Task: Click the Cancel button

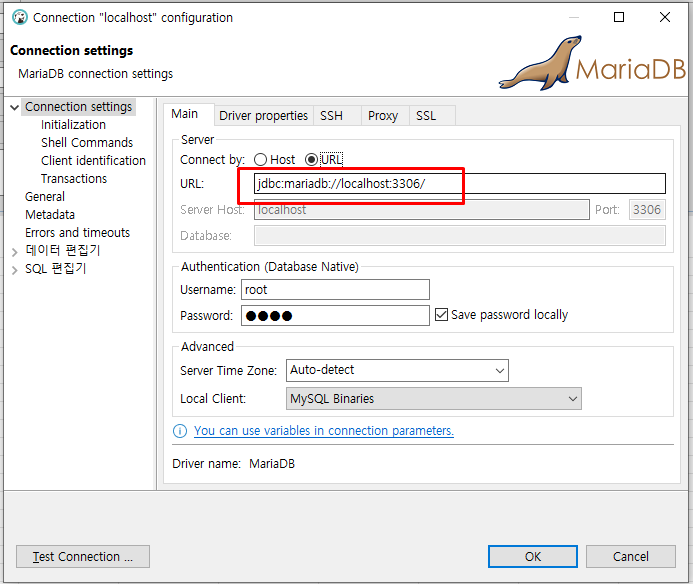Action: coord(631,557)
